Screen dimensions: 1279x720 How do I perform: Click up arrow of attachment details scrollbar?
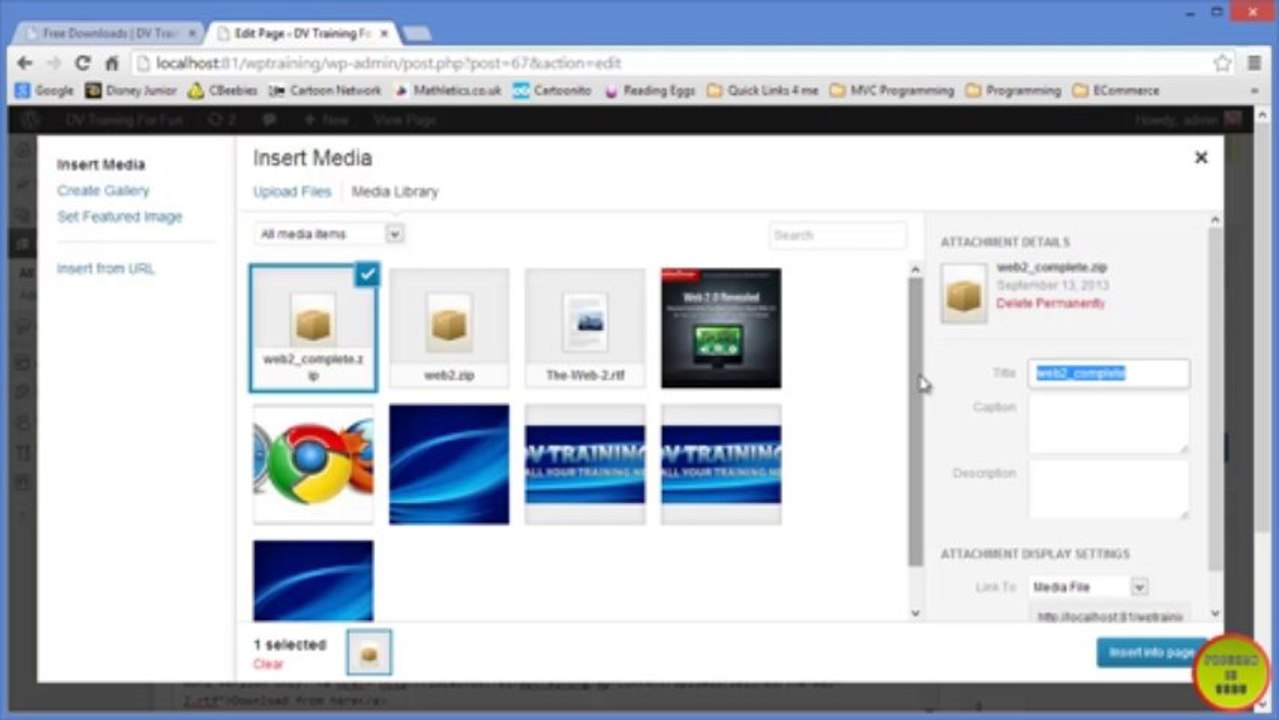[1215, 219]
